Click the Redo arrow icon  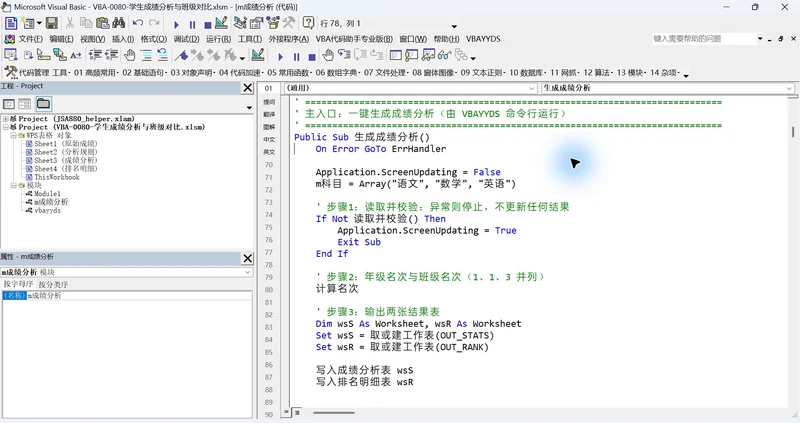pos(154,23)
